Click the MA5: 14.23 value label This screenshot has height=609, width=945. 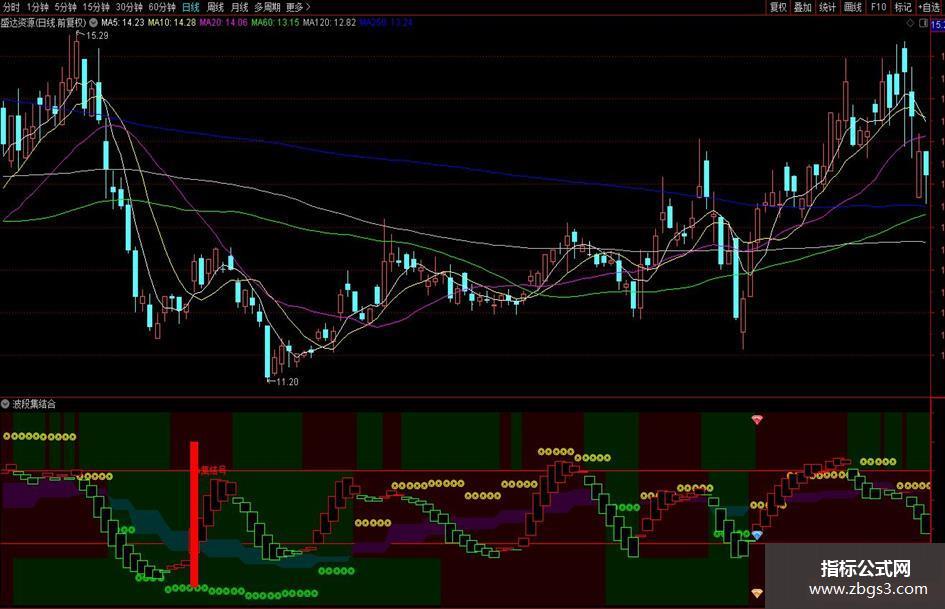[123, 22]
